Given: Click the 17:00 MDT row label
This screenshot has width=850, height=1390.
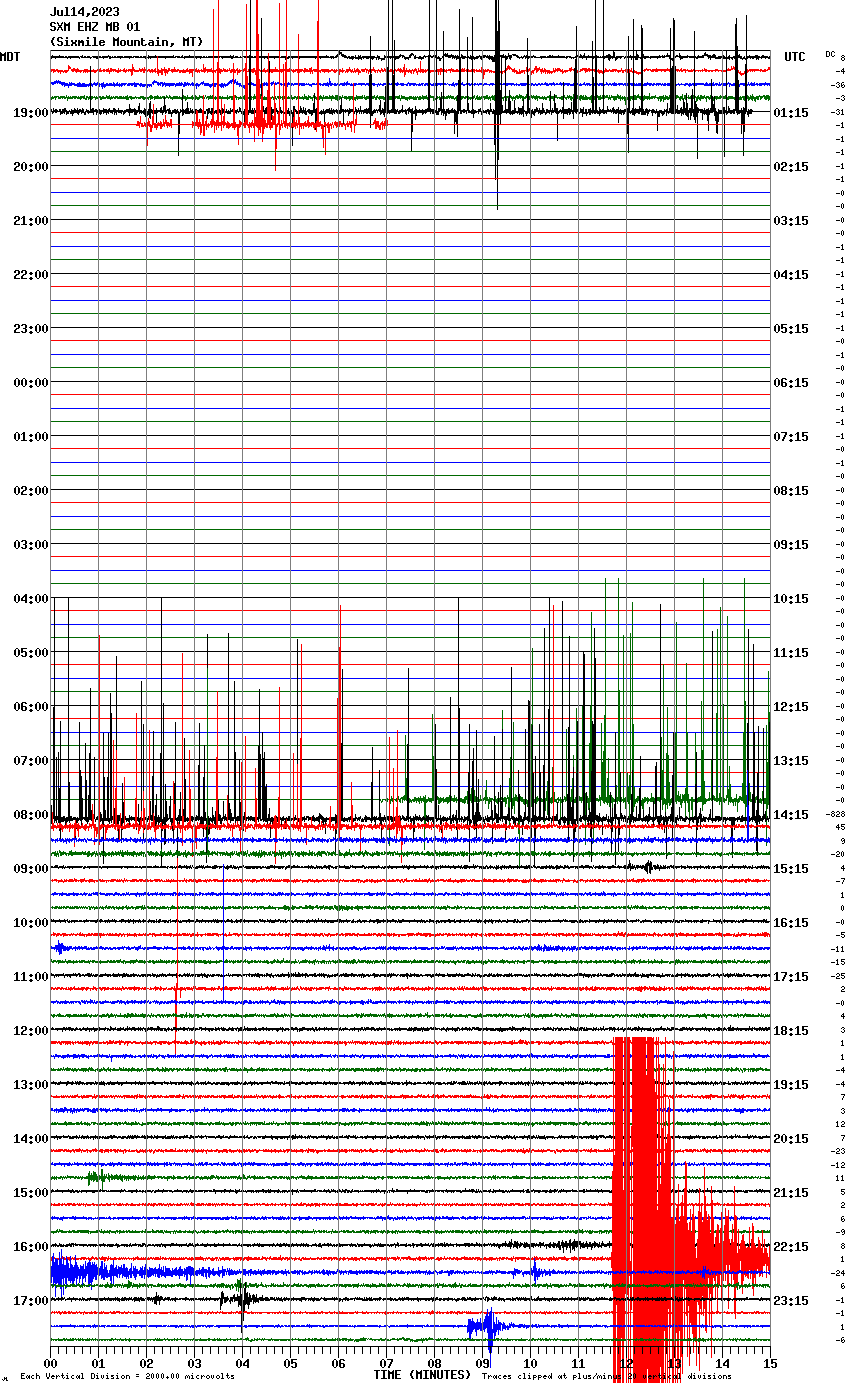Looking at the screenshot, I should (30, 1301).
